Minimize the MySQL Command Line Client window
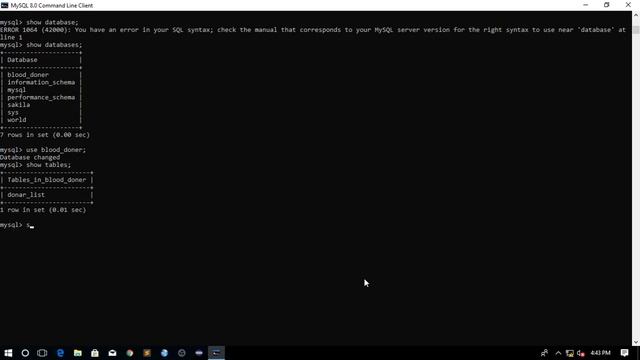Screen dimensions: 640x360 click(x=586, y=5)
